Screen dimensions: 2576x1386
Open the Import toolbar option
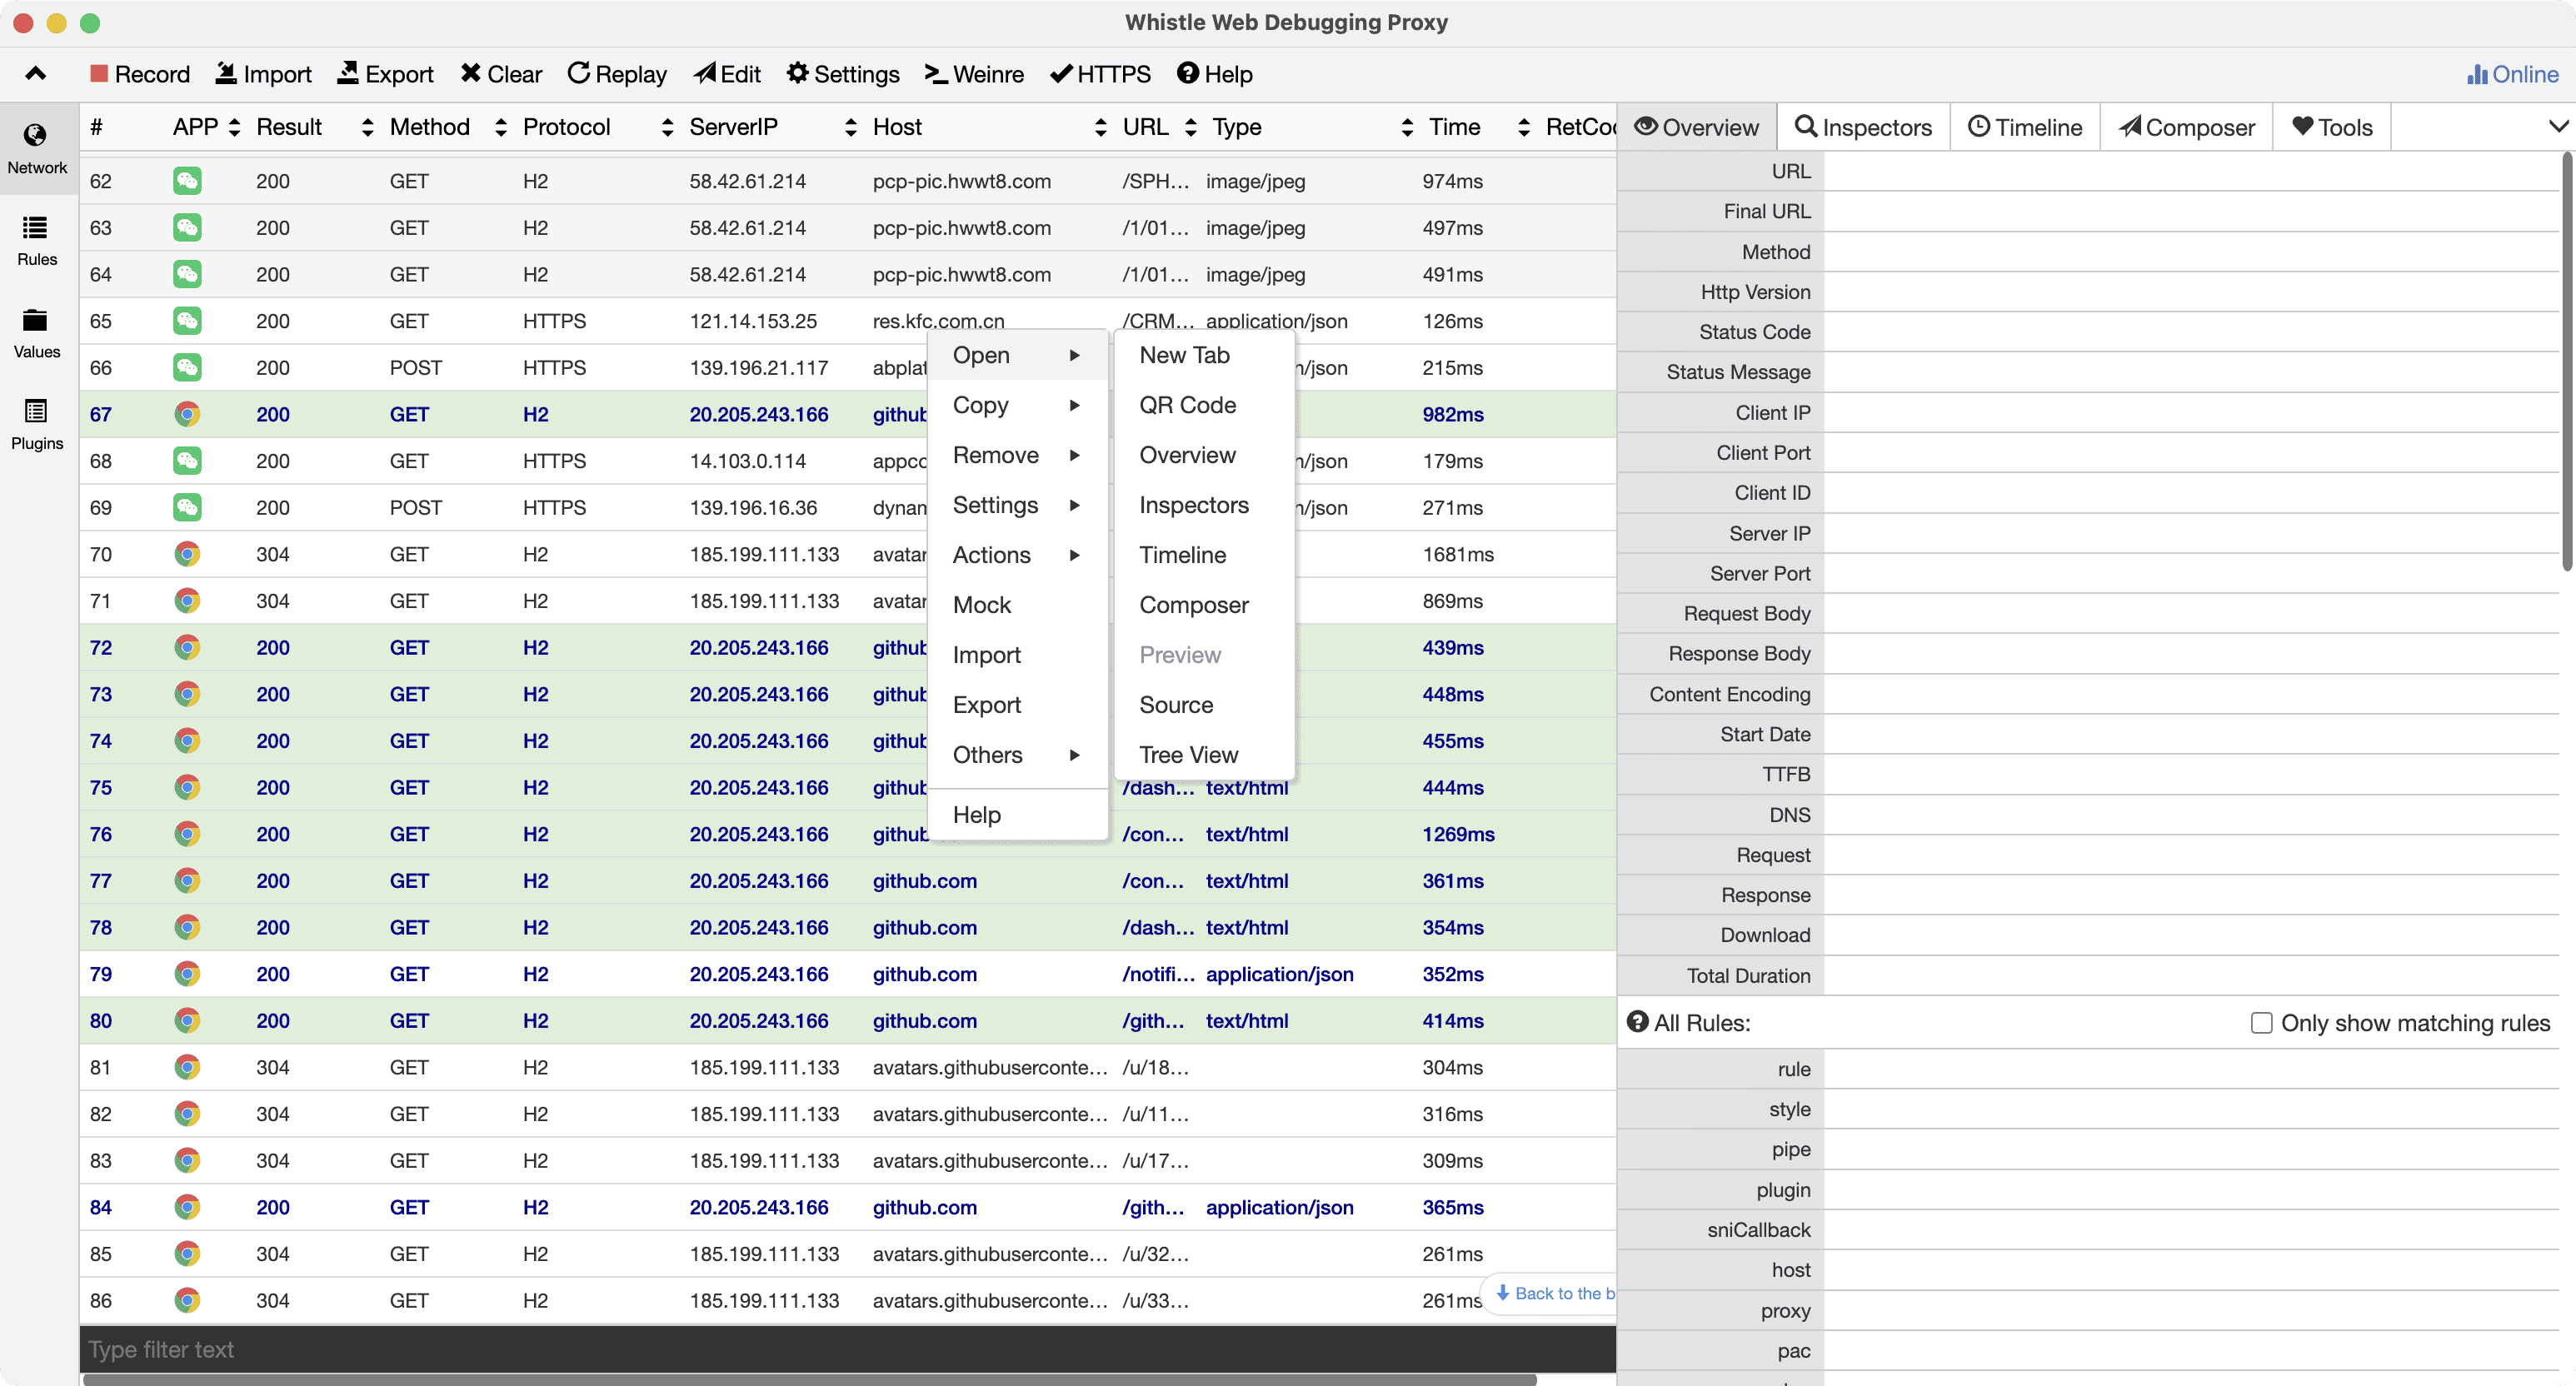[x=264, y=74]
